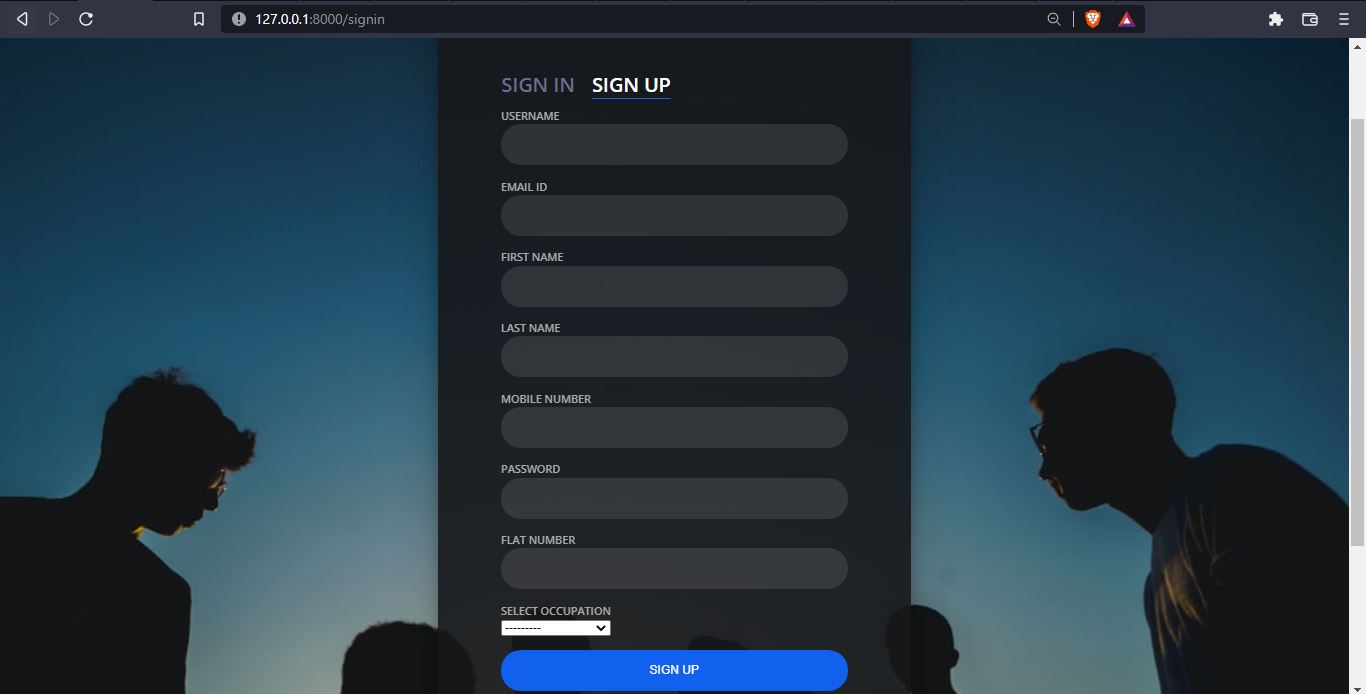Viewport: 1366px width, 694px height.
Task: Submit the form with the blue SIGN UP button
Action: (674, 670)
